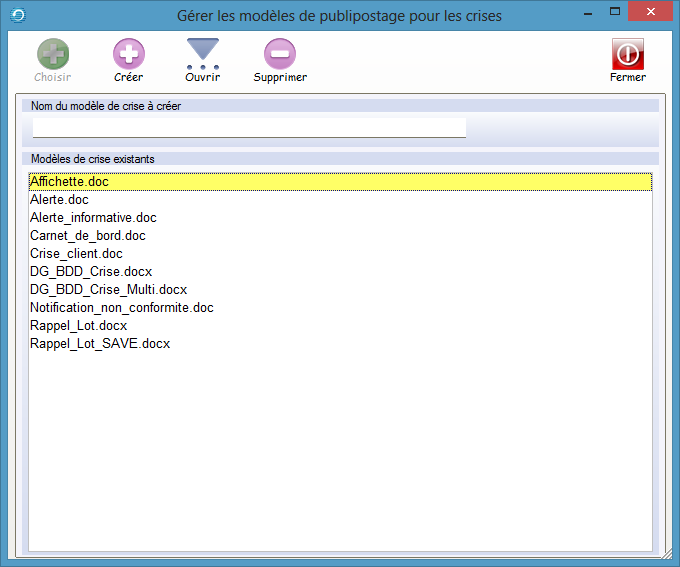Image resolution: width=680 pixels, height=567 pixels.
Task: Choose Carnet_de_bord.doc in the list
Action: coord(88,236)
